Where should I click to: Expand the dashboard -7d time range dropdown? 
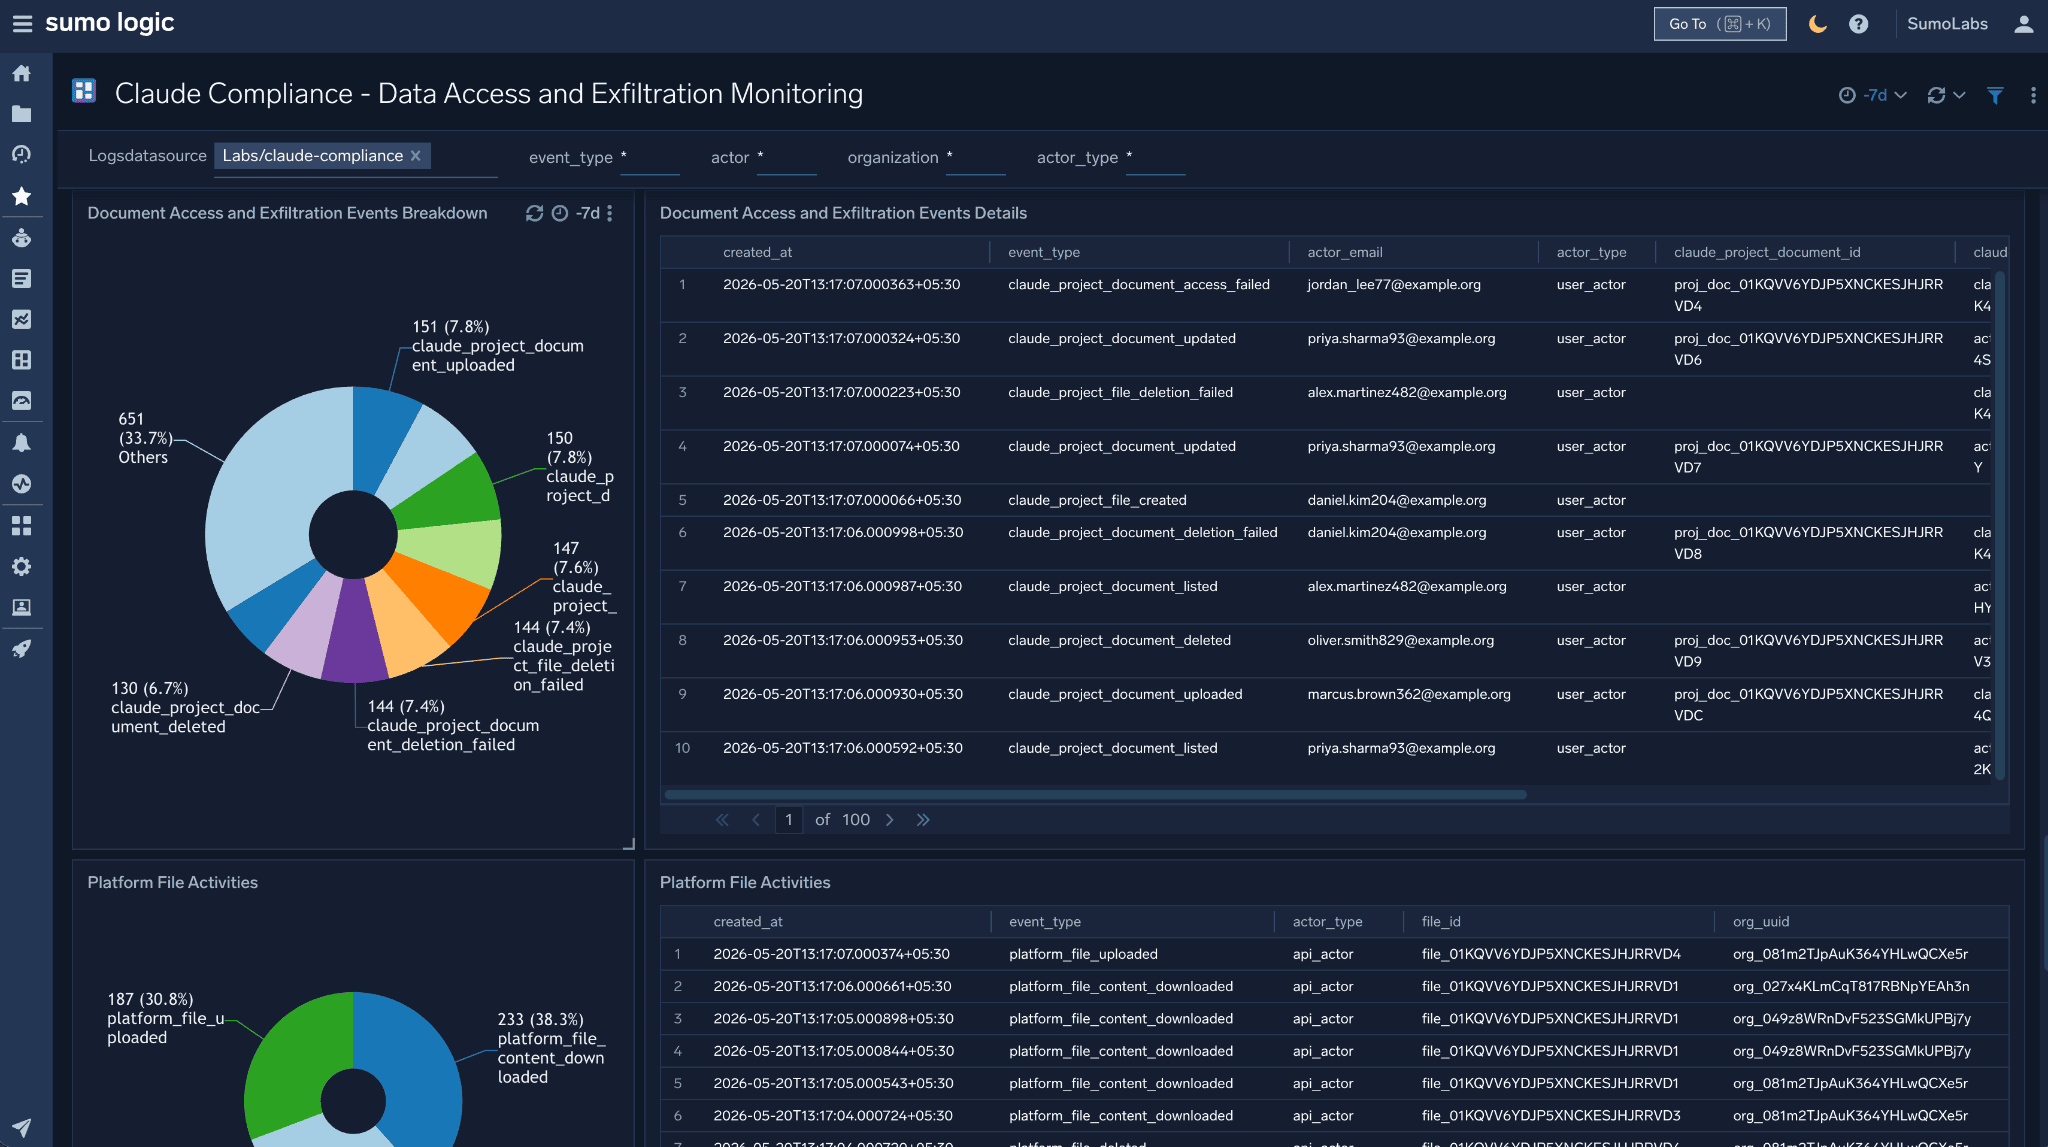point(1873,95)
